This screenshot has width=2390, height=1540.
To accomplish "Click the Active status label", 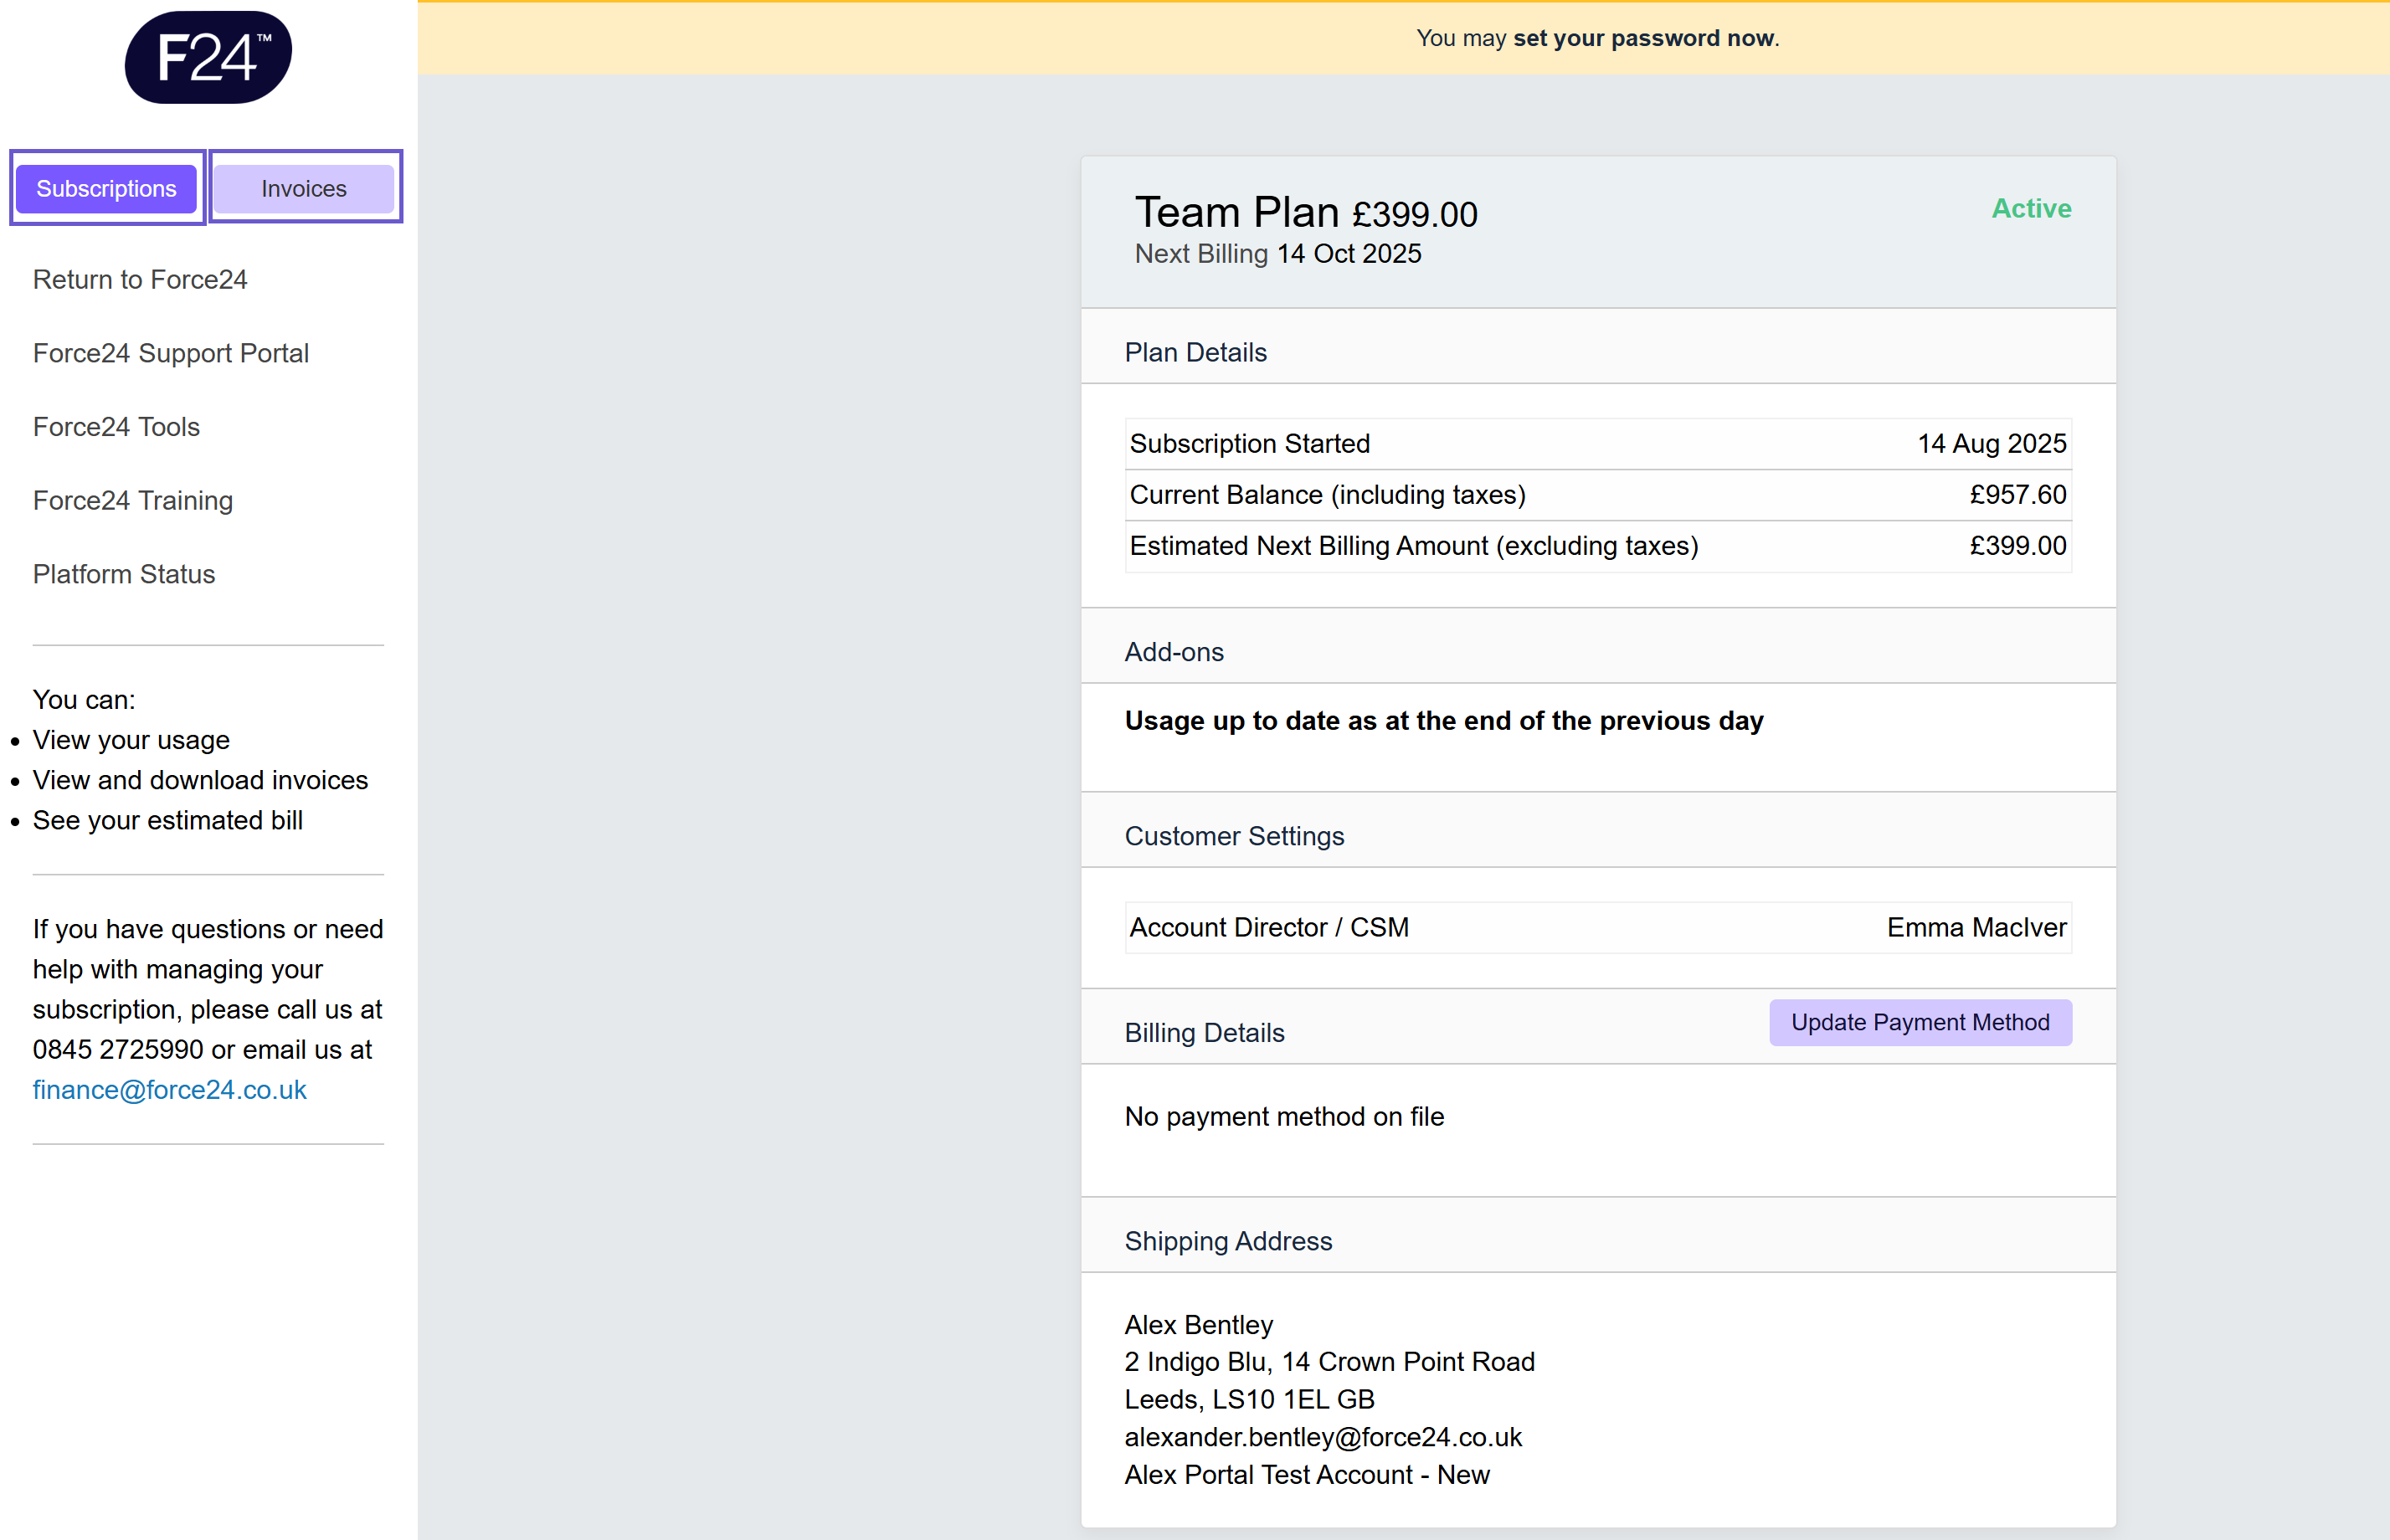I will click(2031, 208).
